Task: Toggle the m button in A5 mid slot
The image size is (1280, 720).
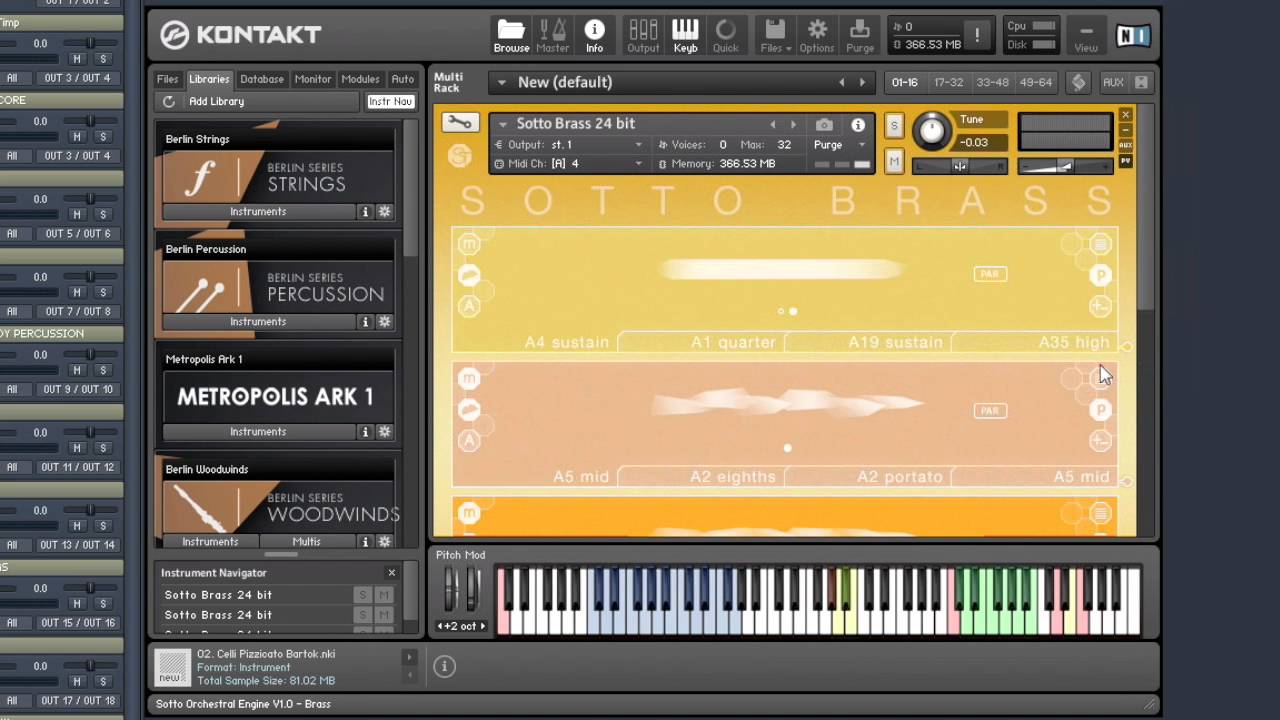Action: click(469, 379)
